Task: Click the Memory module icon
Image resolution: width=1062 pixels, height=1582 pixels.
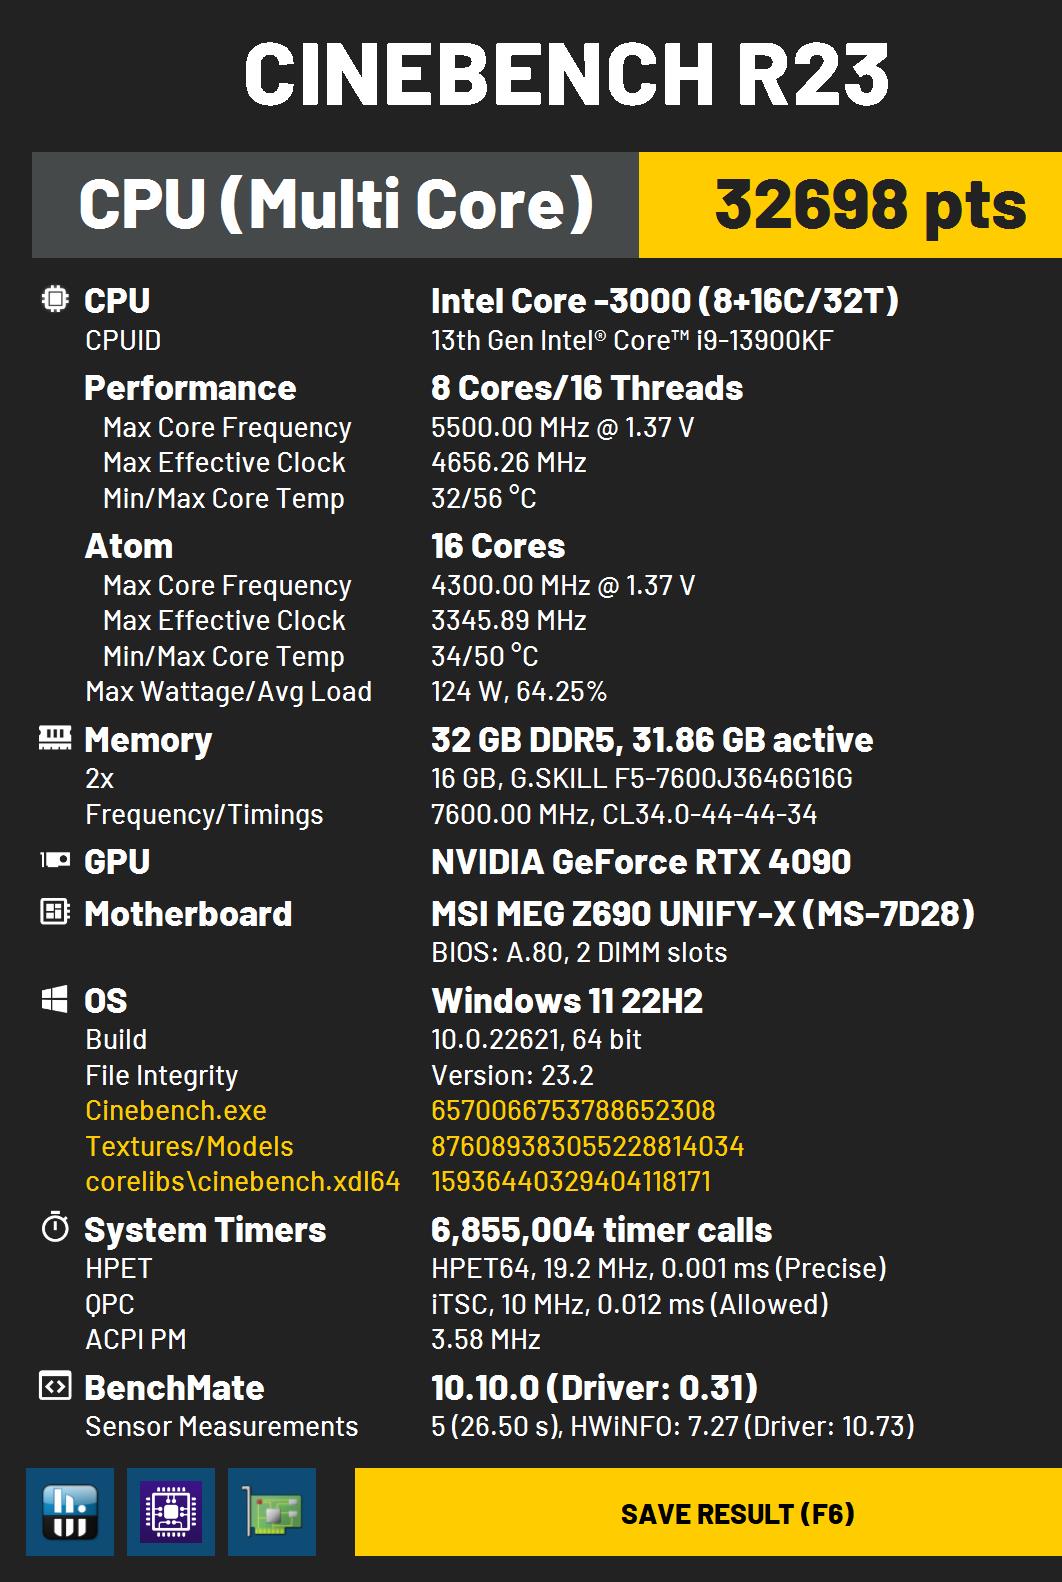Action: click(54, 739)
